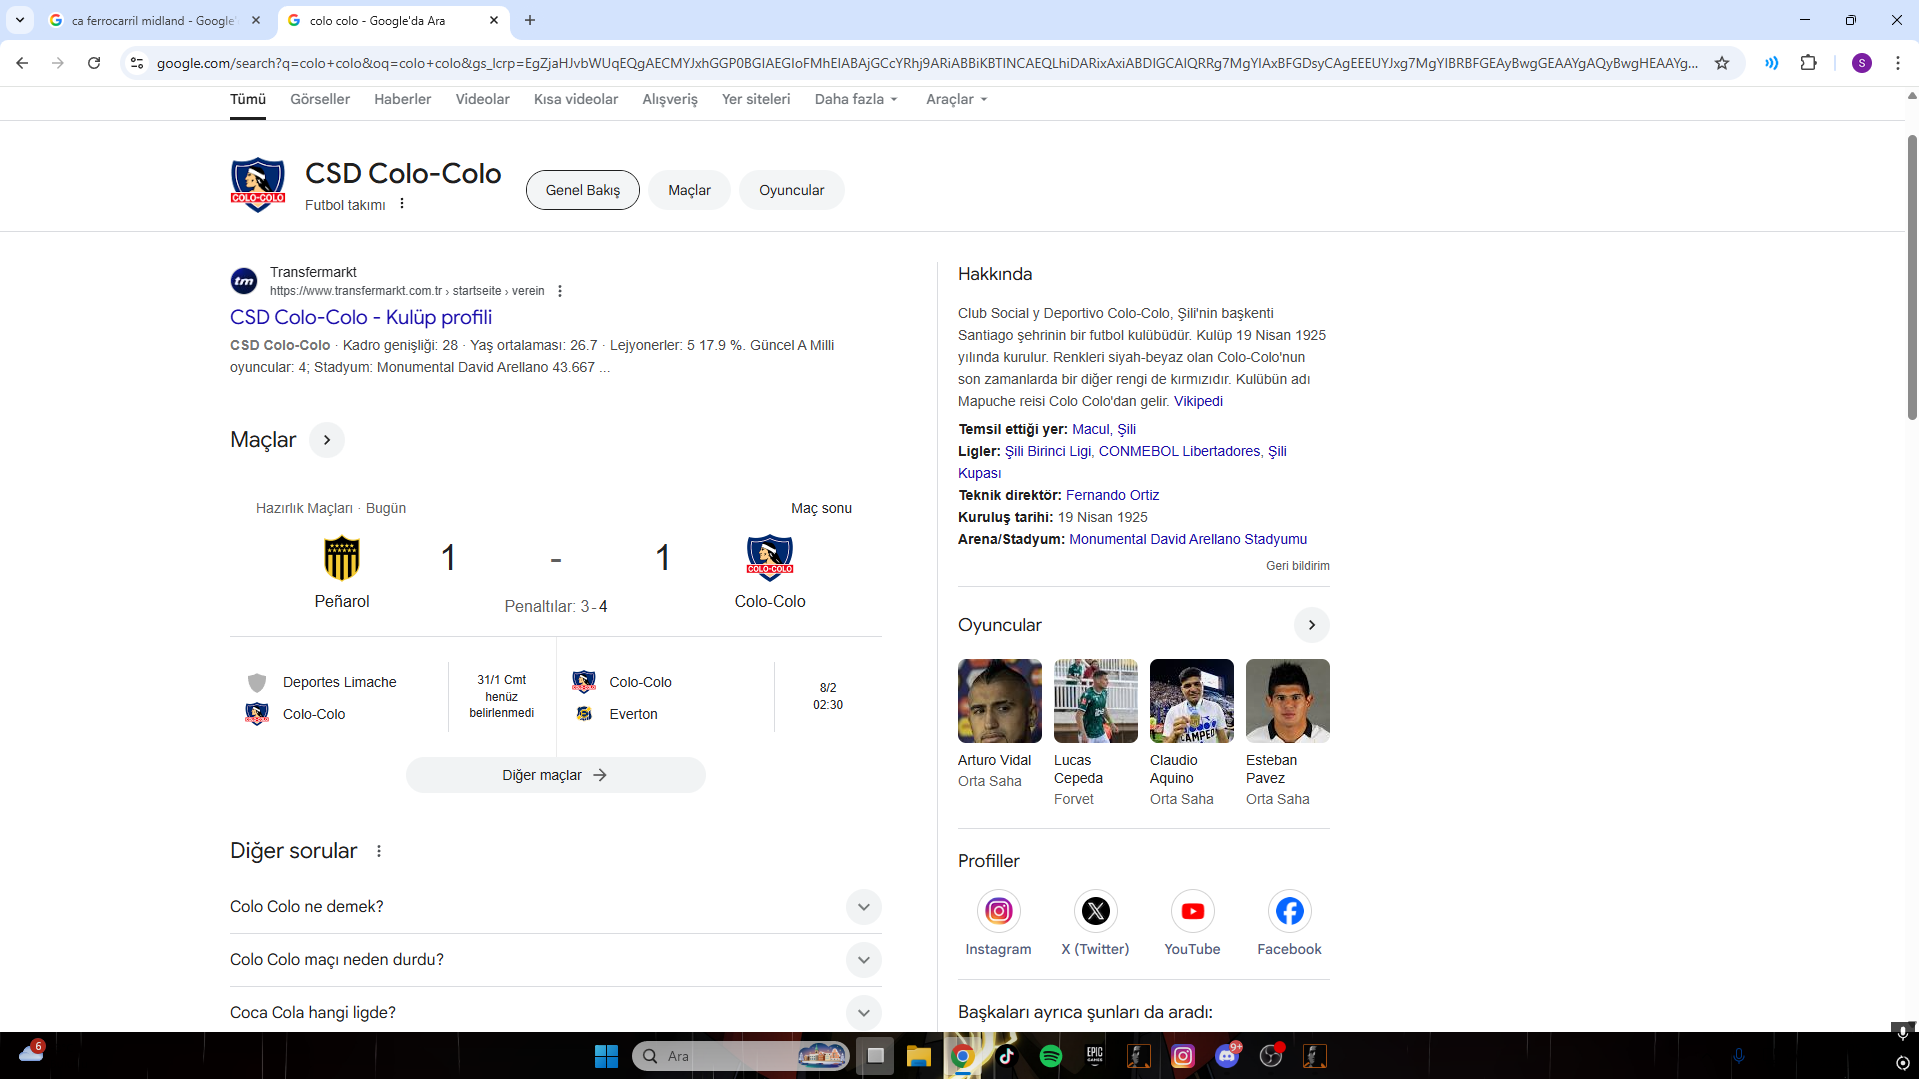Screen dimensions: 1919x1079
Task: Switch to the Alışveriş tab
Action: pos(670,99)
